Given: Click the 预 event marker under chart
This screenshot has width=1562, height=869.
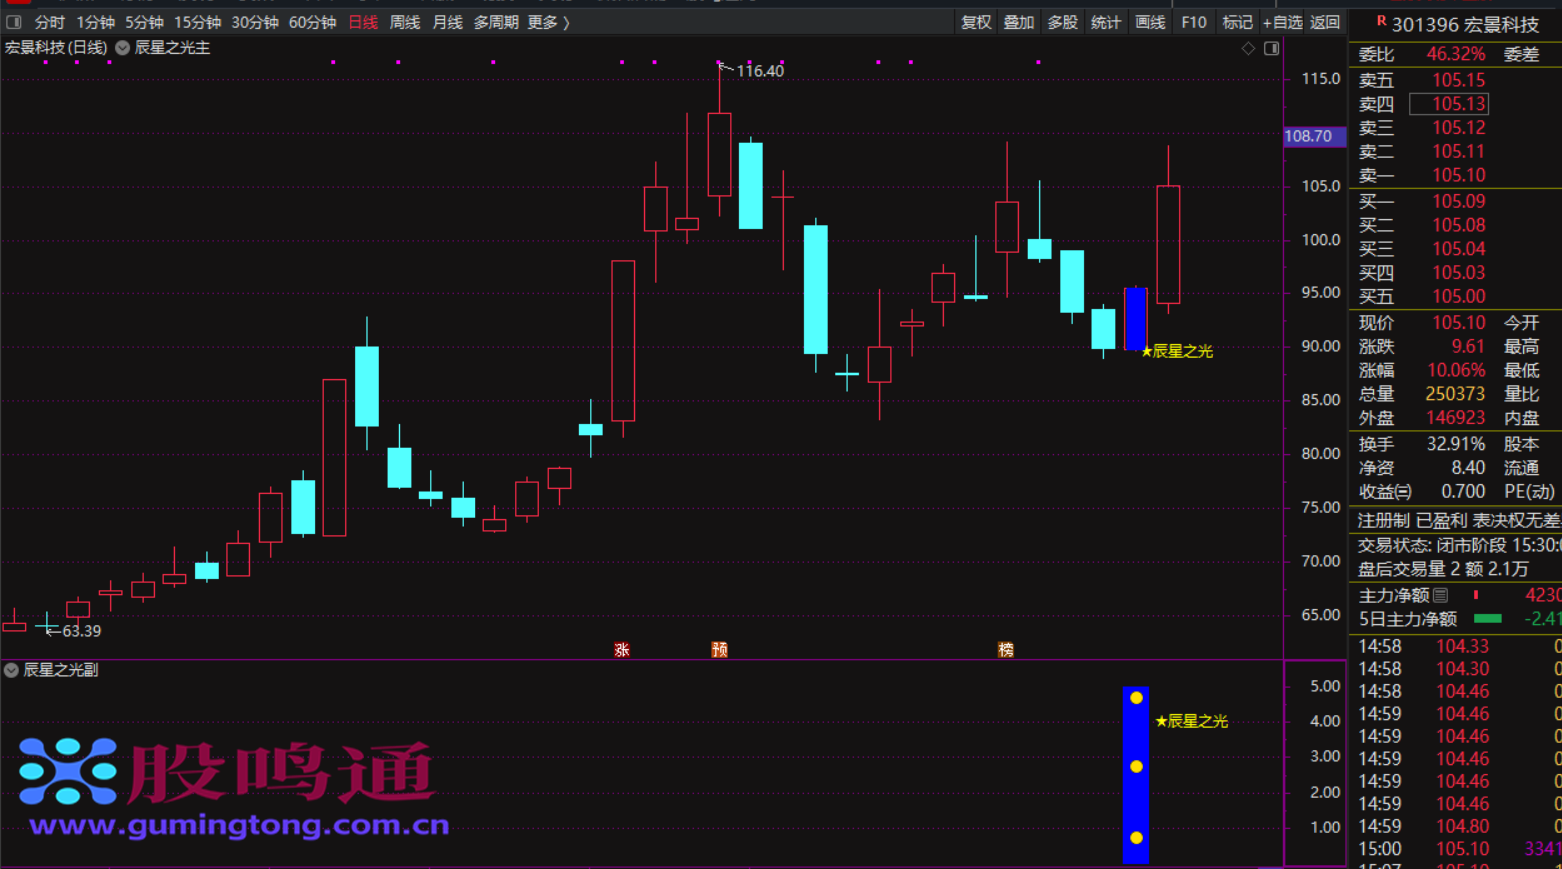Looking at the screenshot, I should [x=719, y=650].
